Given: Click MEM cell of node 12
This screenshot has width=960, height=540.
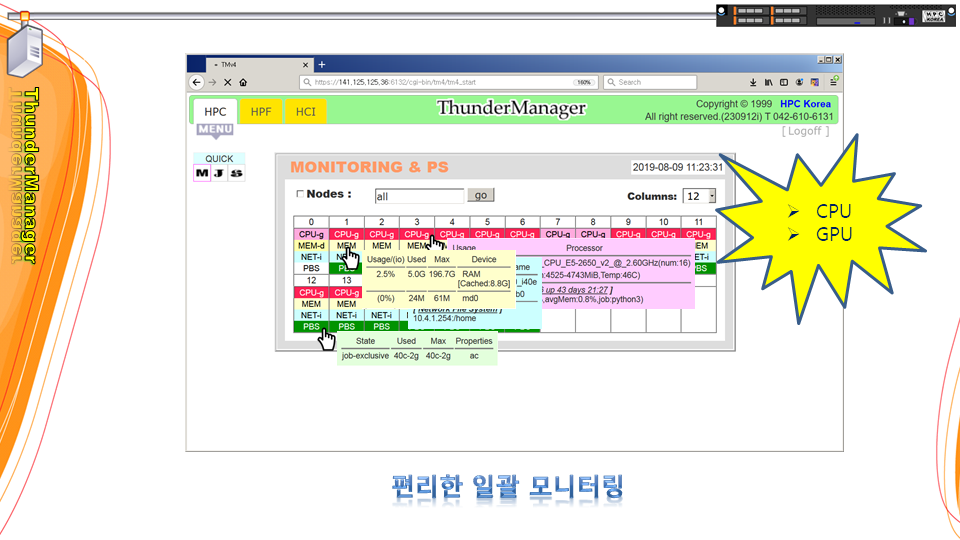Looking at the screenshot, I should pyautogui.click(x=311, y=304).
